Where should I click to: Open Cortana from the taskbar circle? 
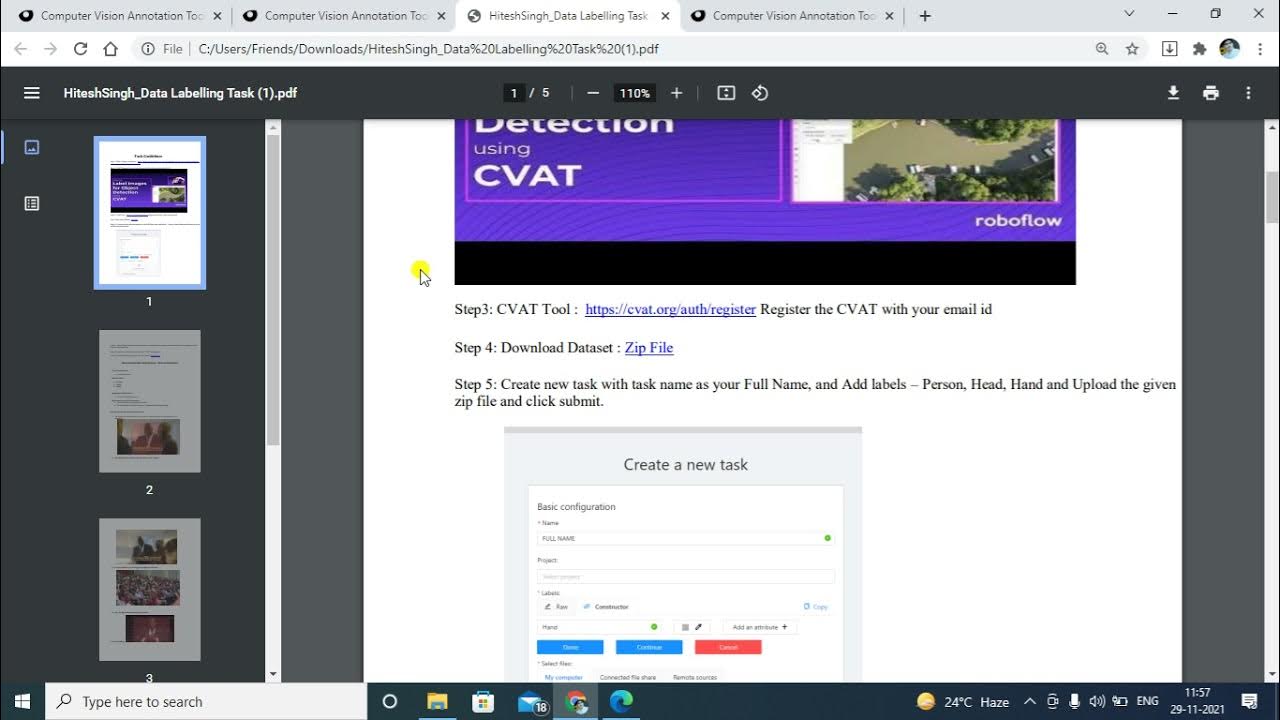pos(390,701)
